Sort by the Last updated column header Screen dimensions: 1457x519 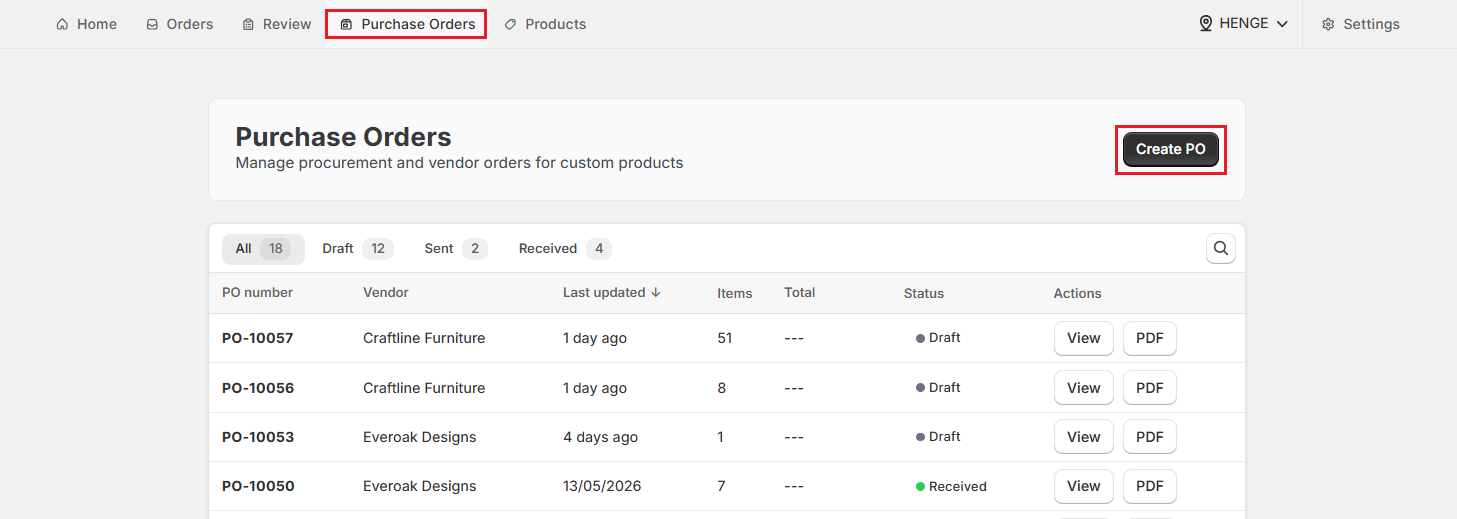pos(612,293)
